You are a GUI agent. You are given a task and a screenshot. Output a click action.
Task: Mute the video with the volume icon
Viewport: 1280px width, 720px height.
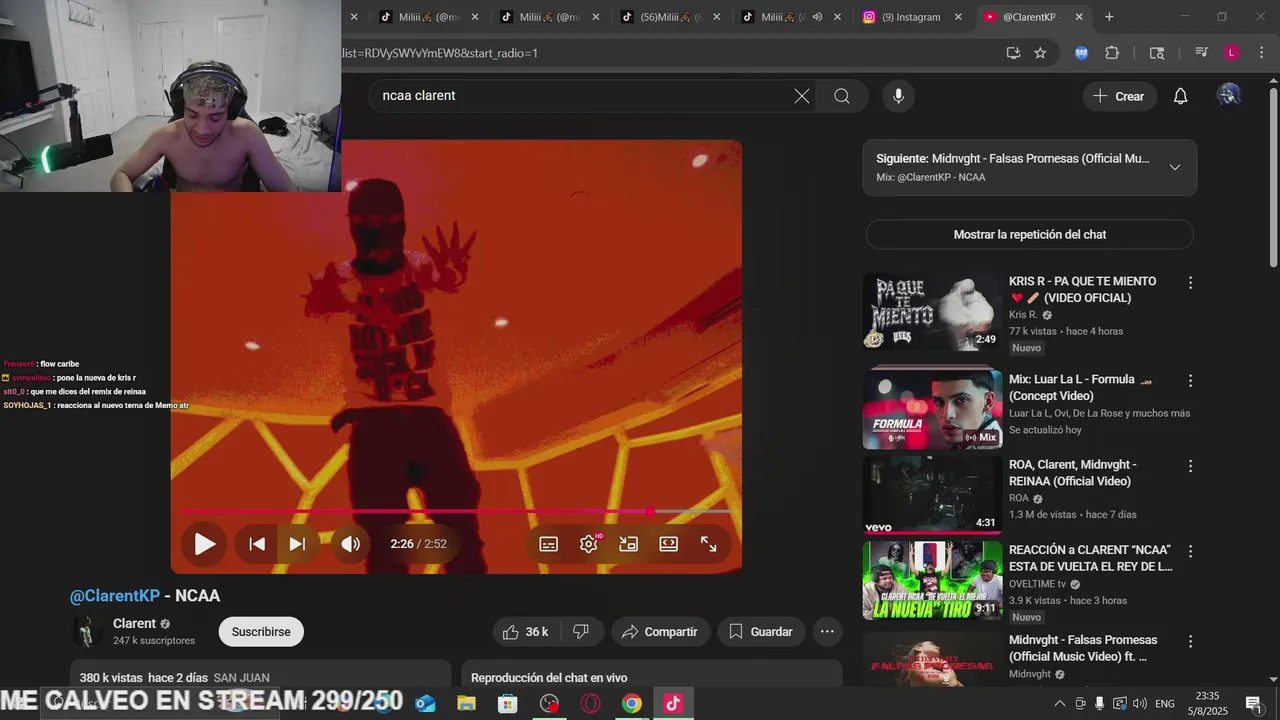[350, 544]
